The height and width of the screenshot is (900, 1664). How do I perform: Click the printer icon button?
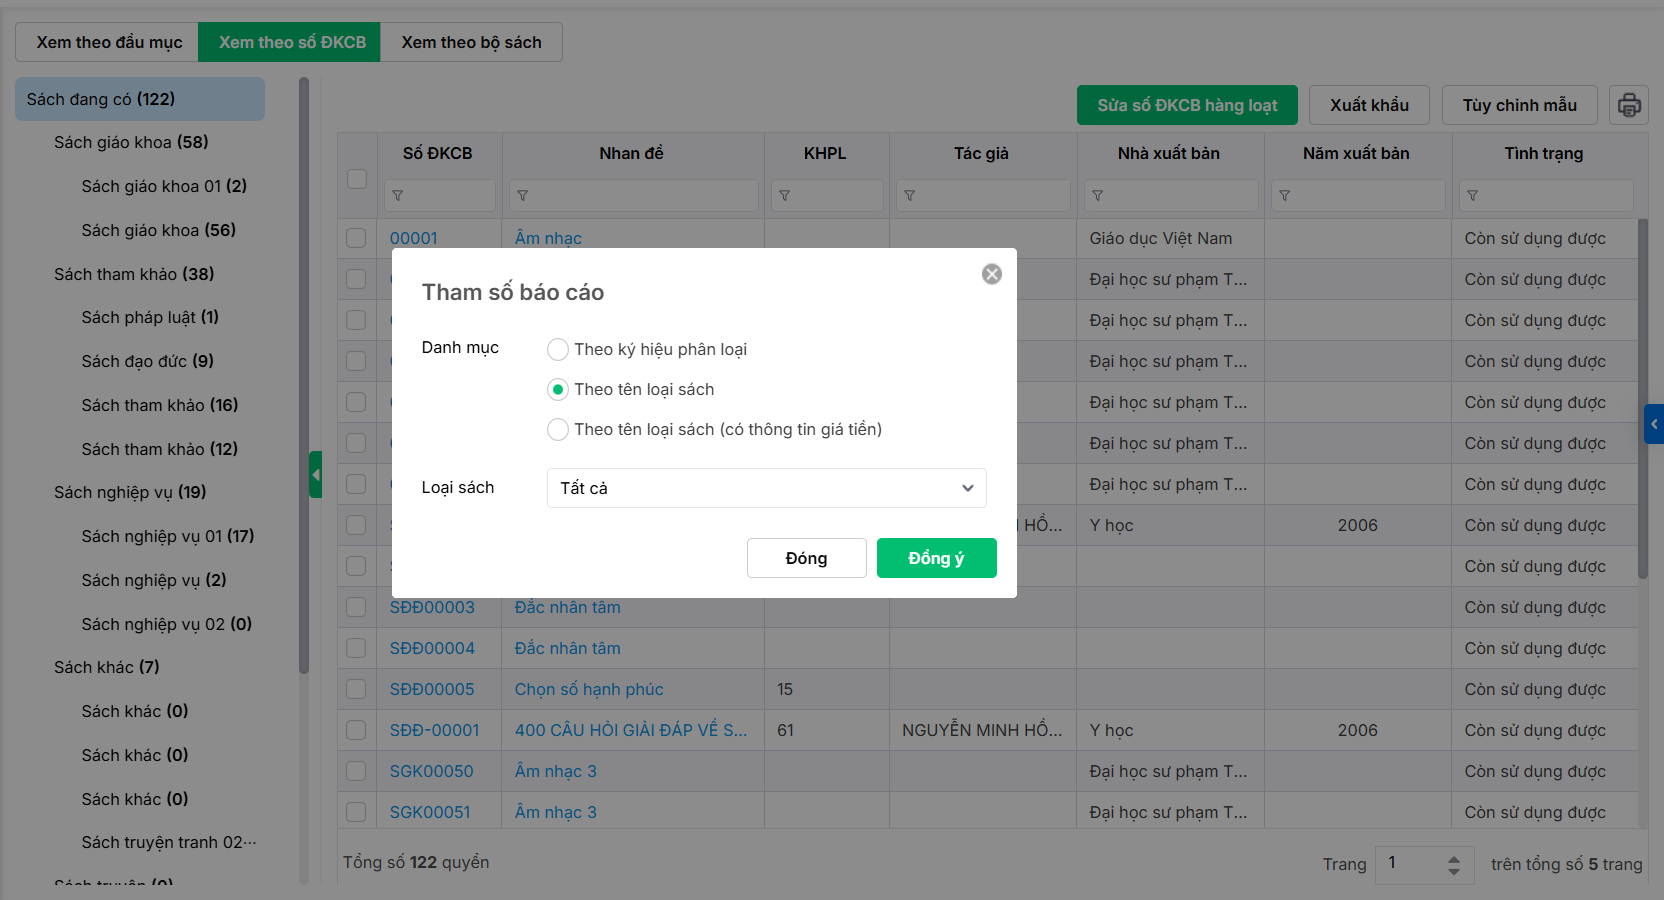pos(1629,105)
